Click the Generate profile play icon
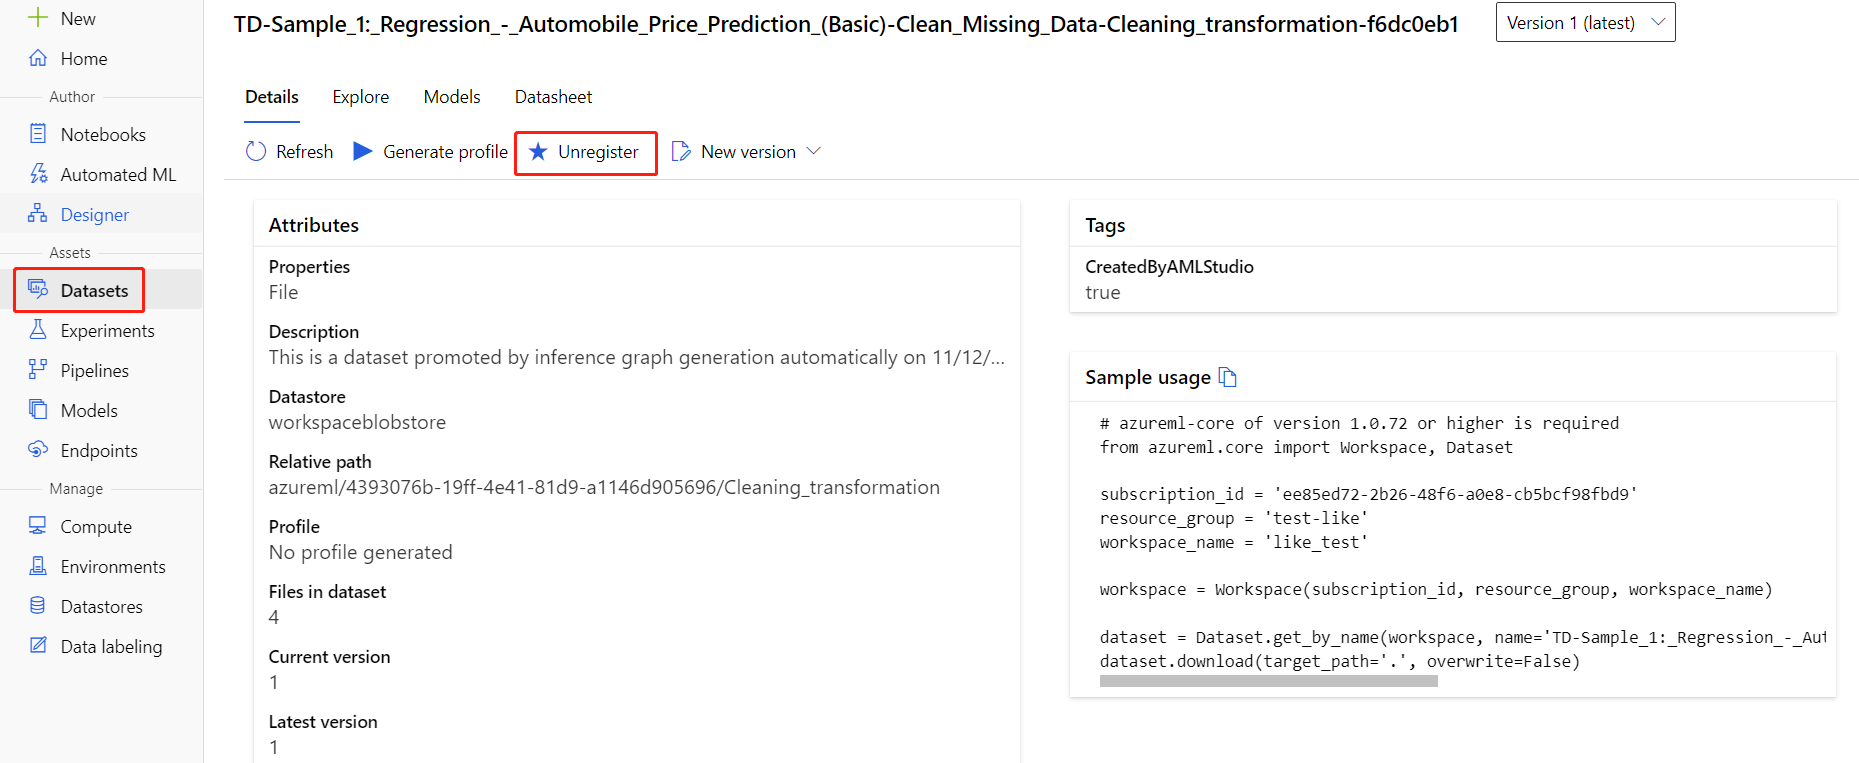This screenshot has height=763, width=1859. (x=363, y=151)
